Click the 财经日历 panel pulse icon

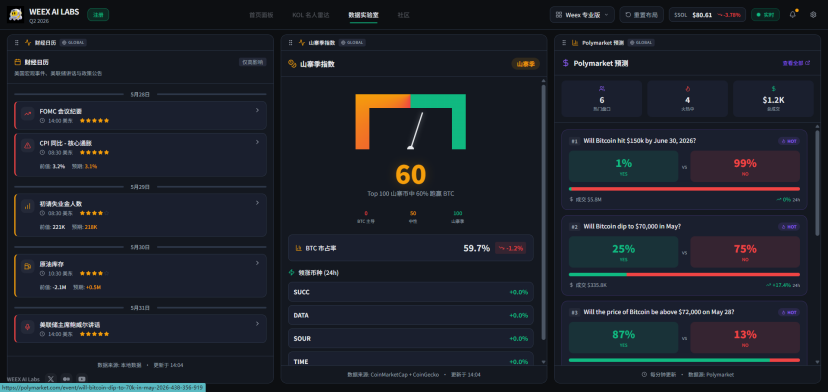pyautogui.click(x=28, y=42)
